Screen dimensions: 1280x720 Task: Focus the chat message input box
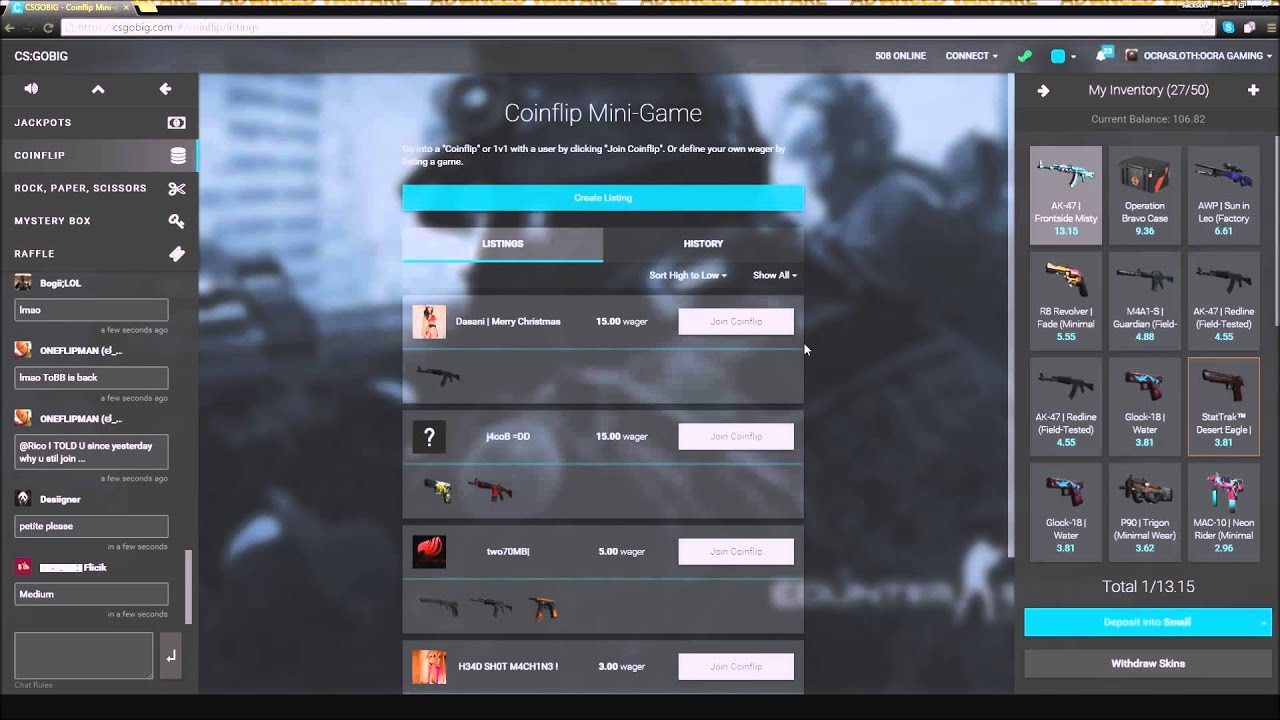pyautogui.click(x=83, y=655)
